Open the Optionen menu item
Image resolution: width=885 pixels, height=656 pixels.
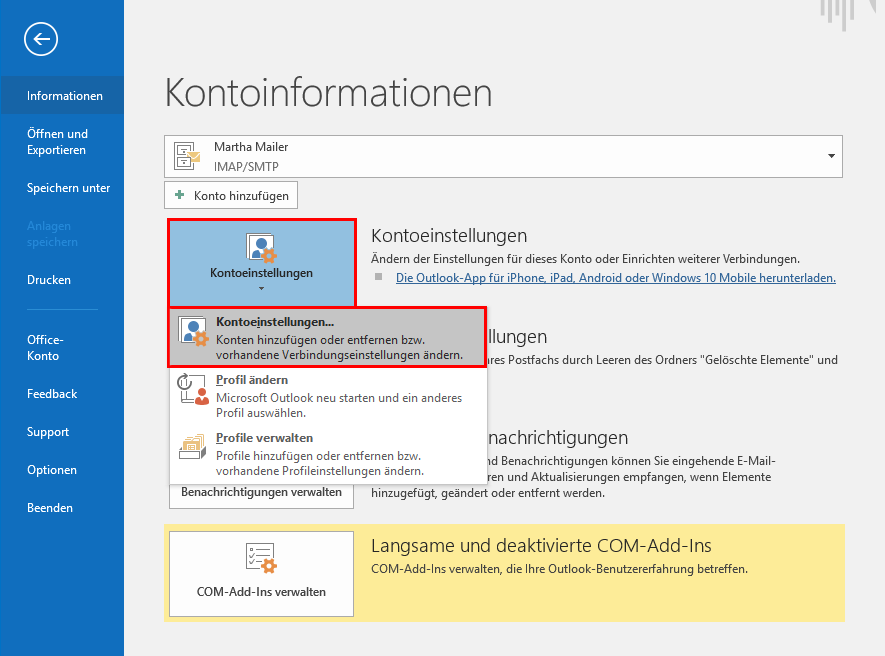pos(51,469)
